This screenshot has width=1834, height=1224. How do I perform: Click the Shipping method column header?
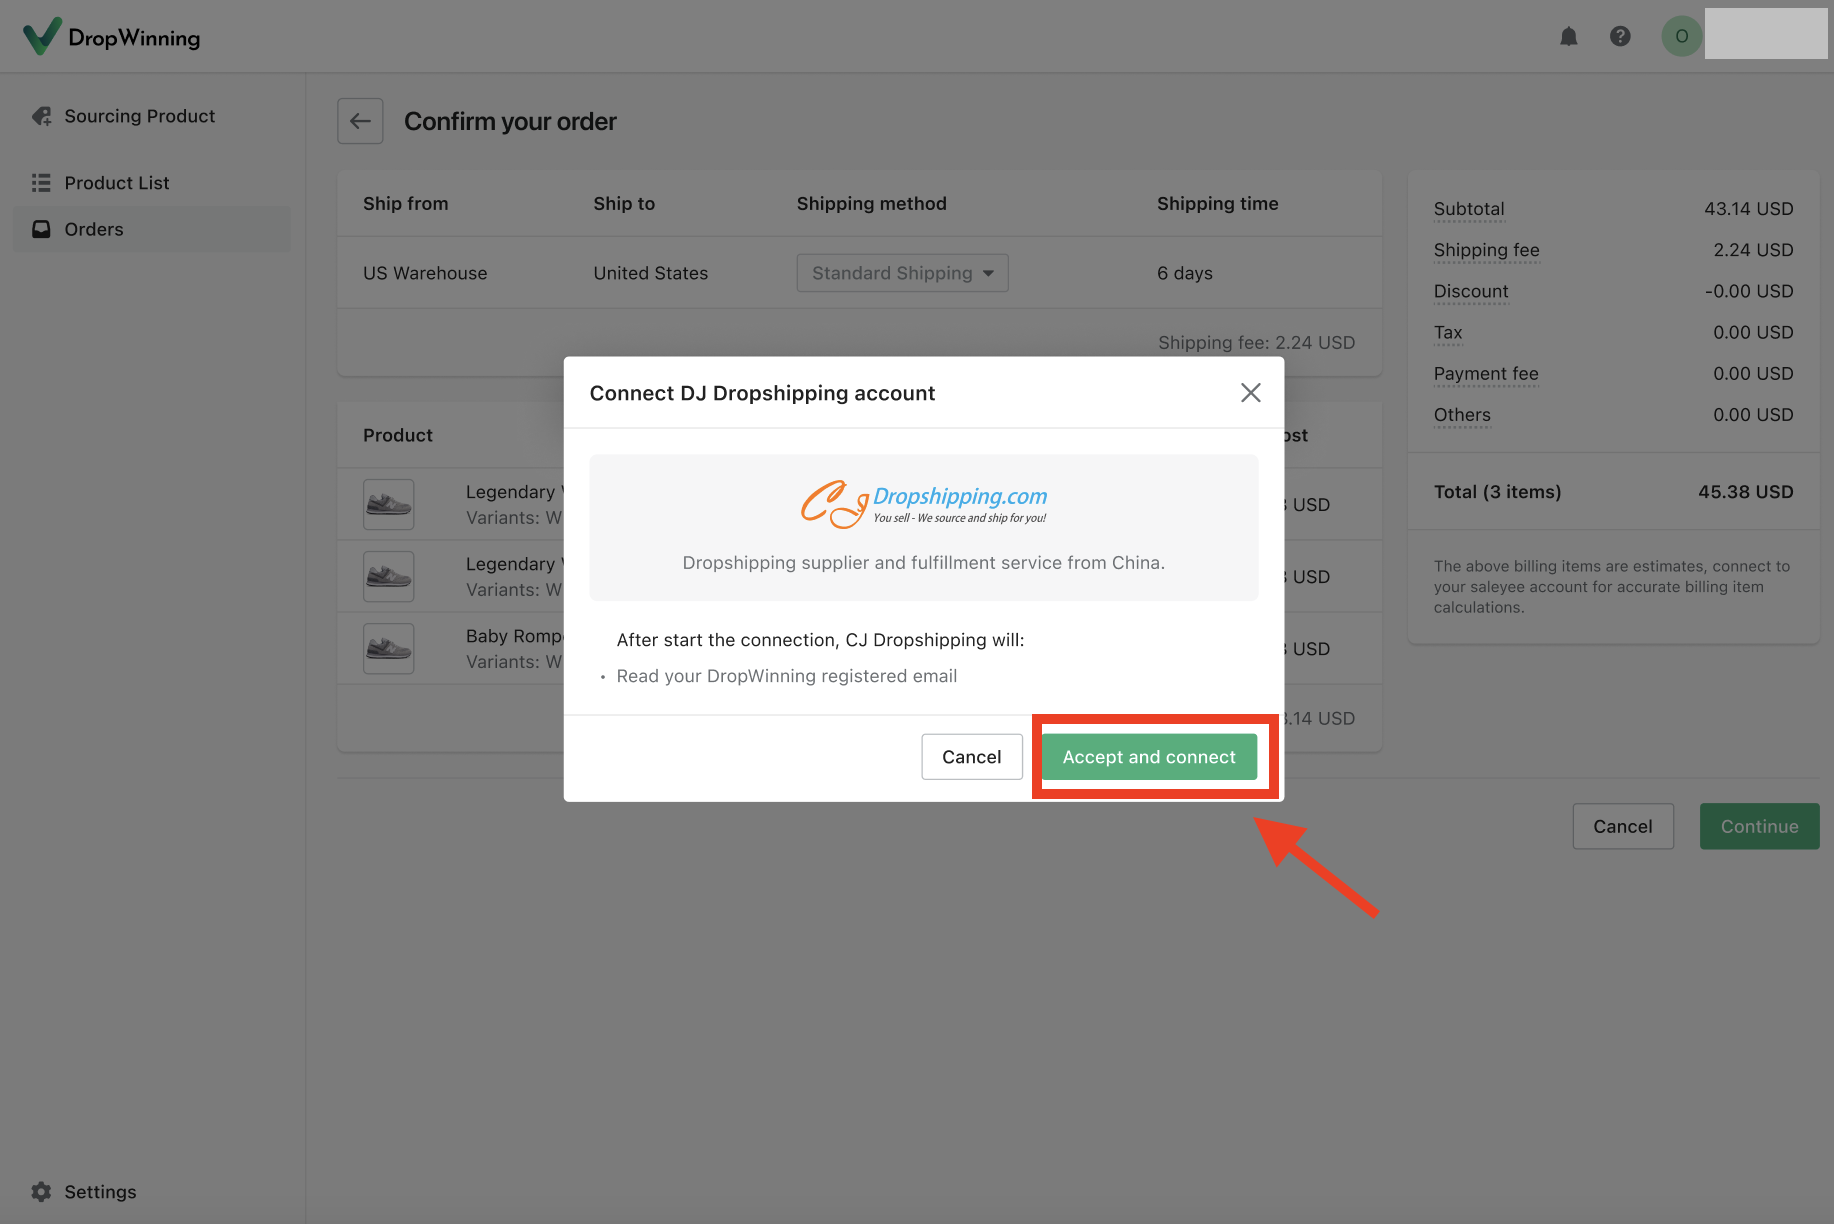click(871, 203)
